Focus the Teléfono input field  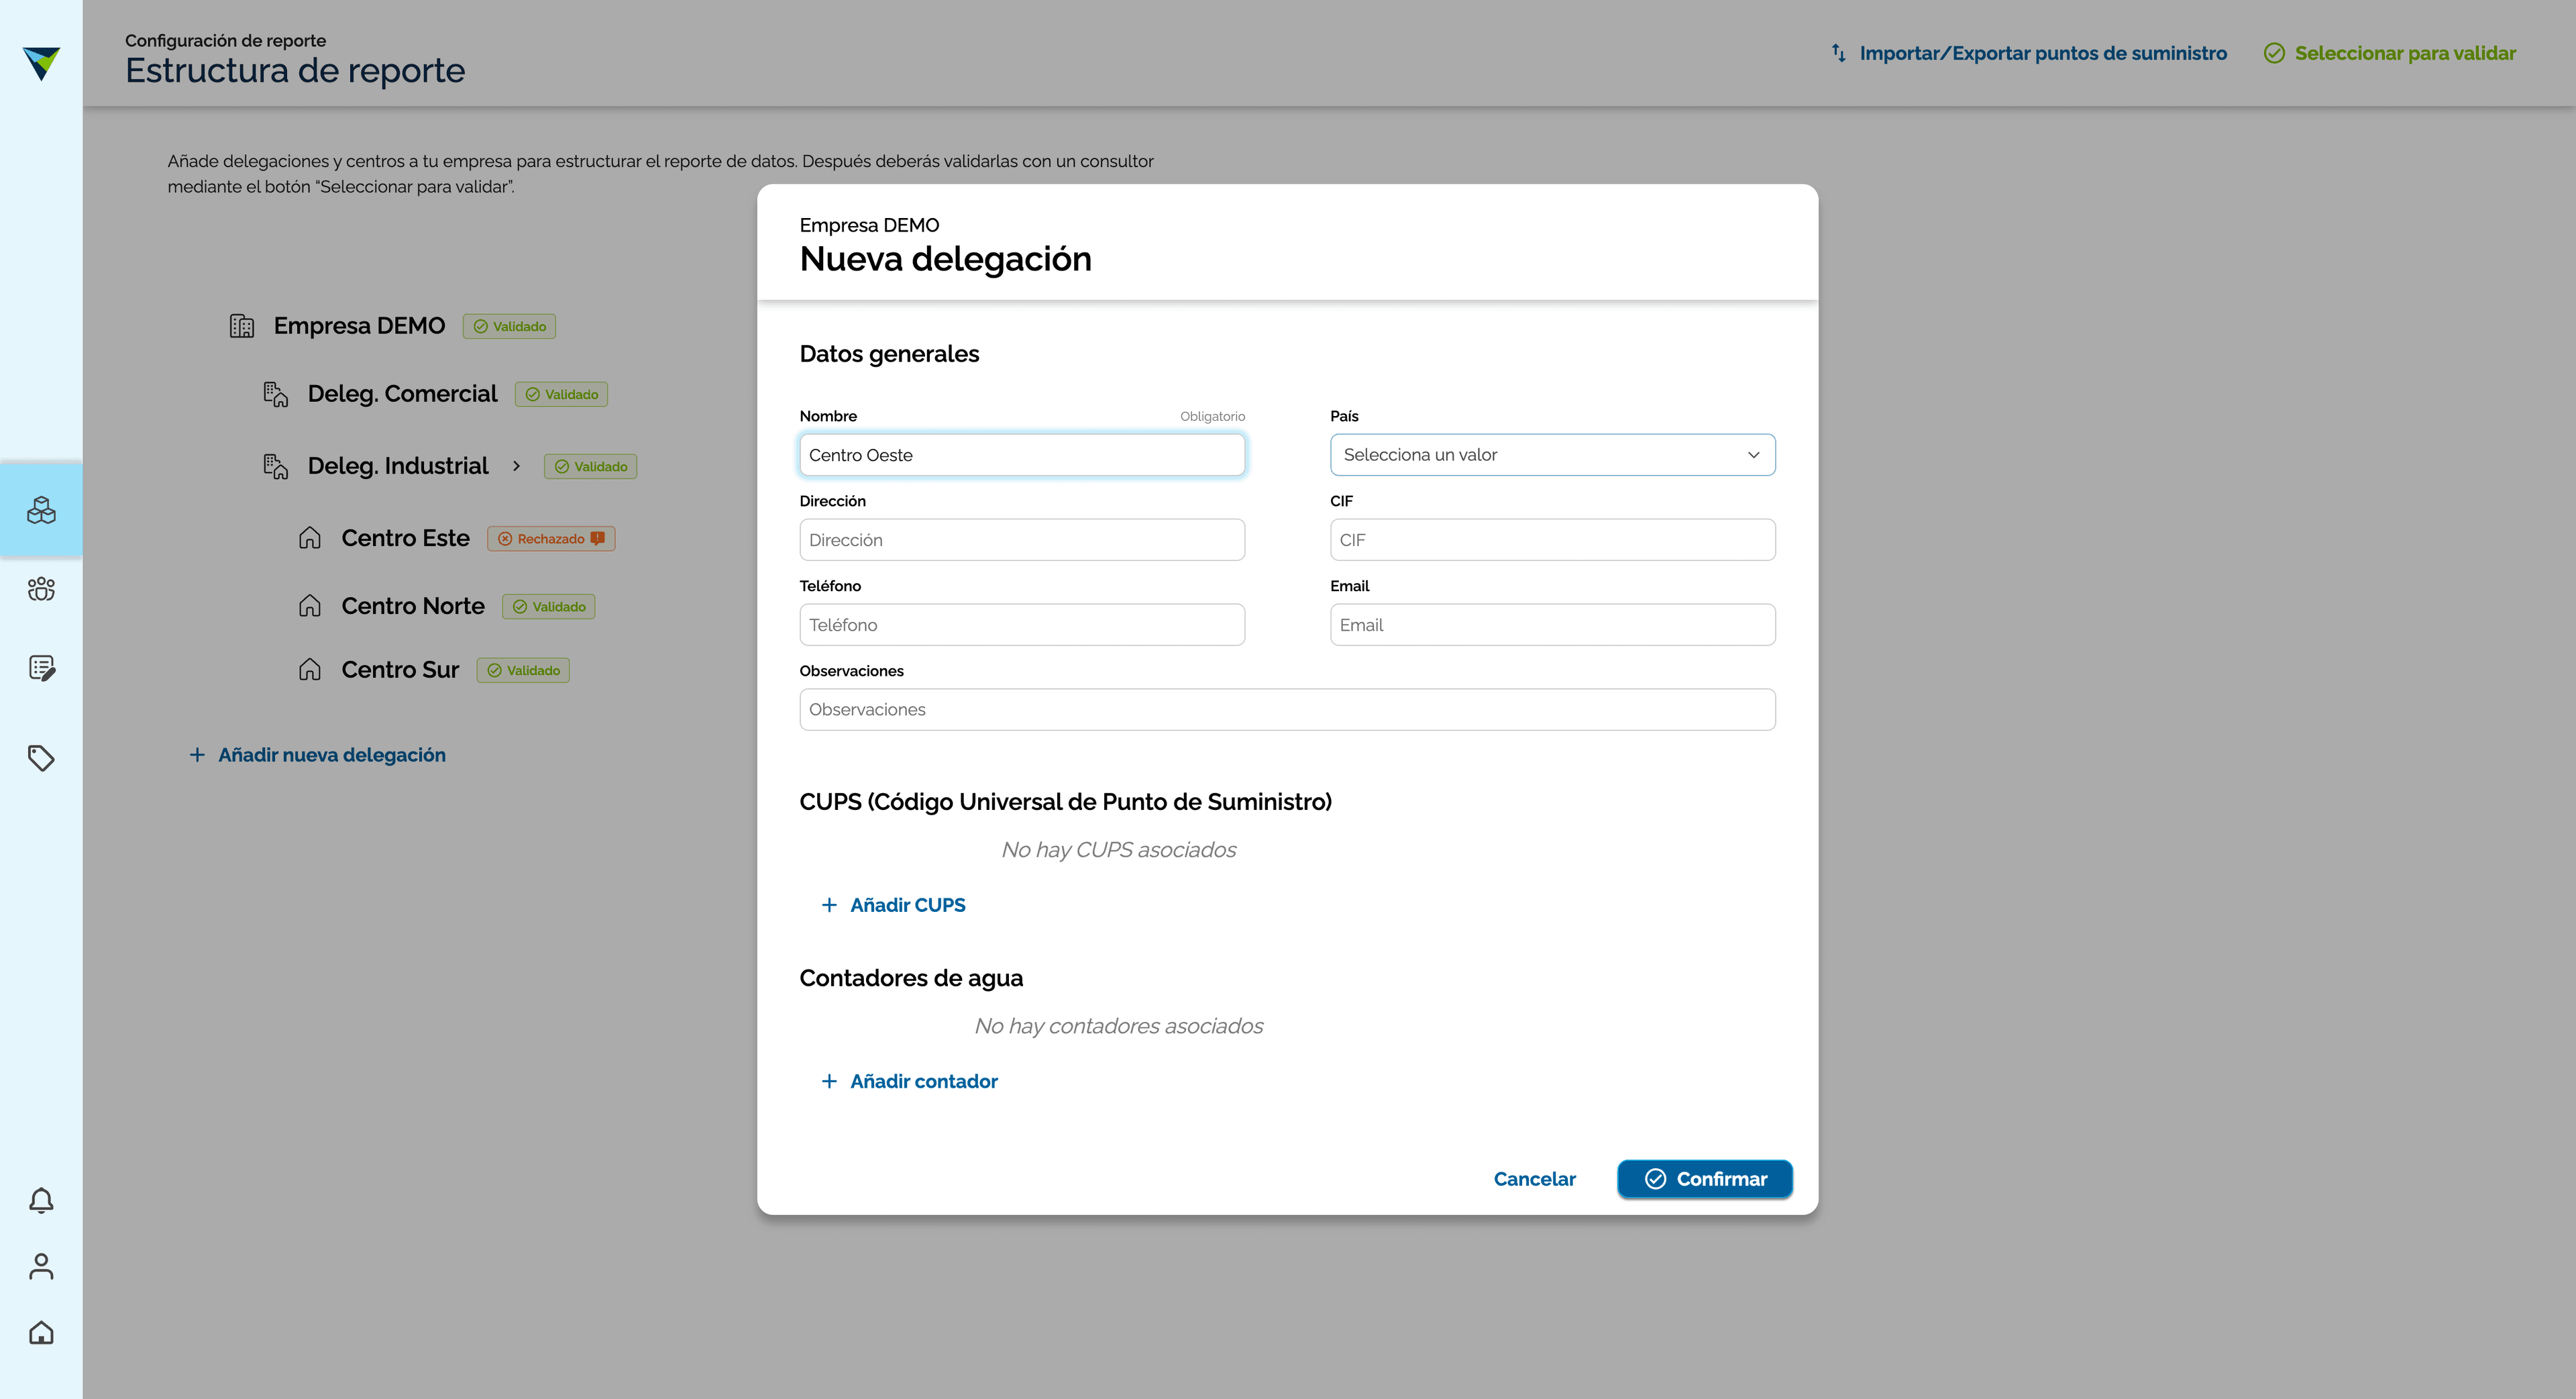point(1022,625)
